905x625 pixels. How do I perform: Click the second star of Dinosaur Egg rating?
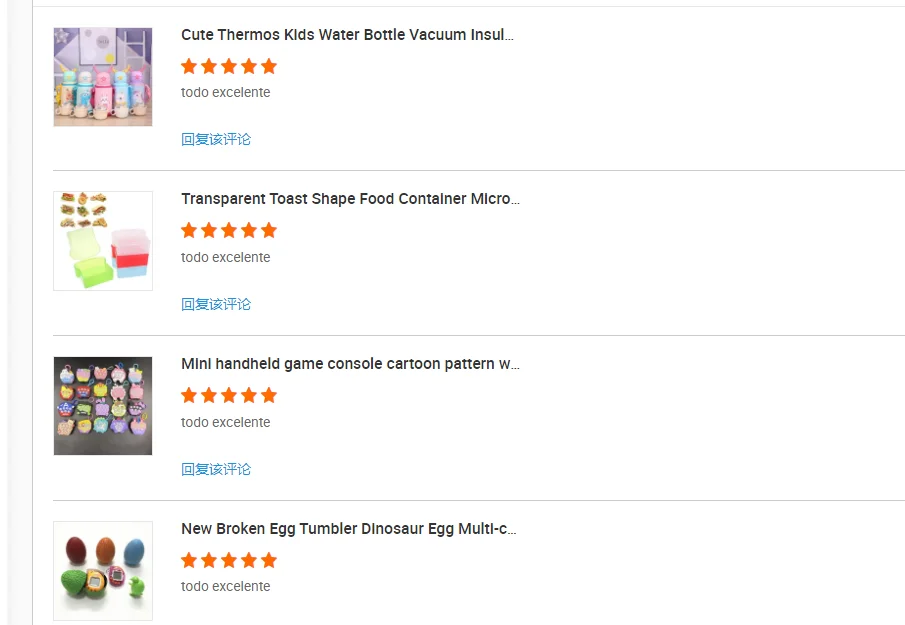click(x=209, y=560)
